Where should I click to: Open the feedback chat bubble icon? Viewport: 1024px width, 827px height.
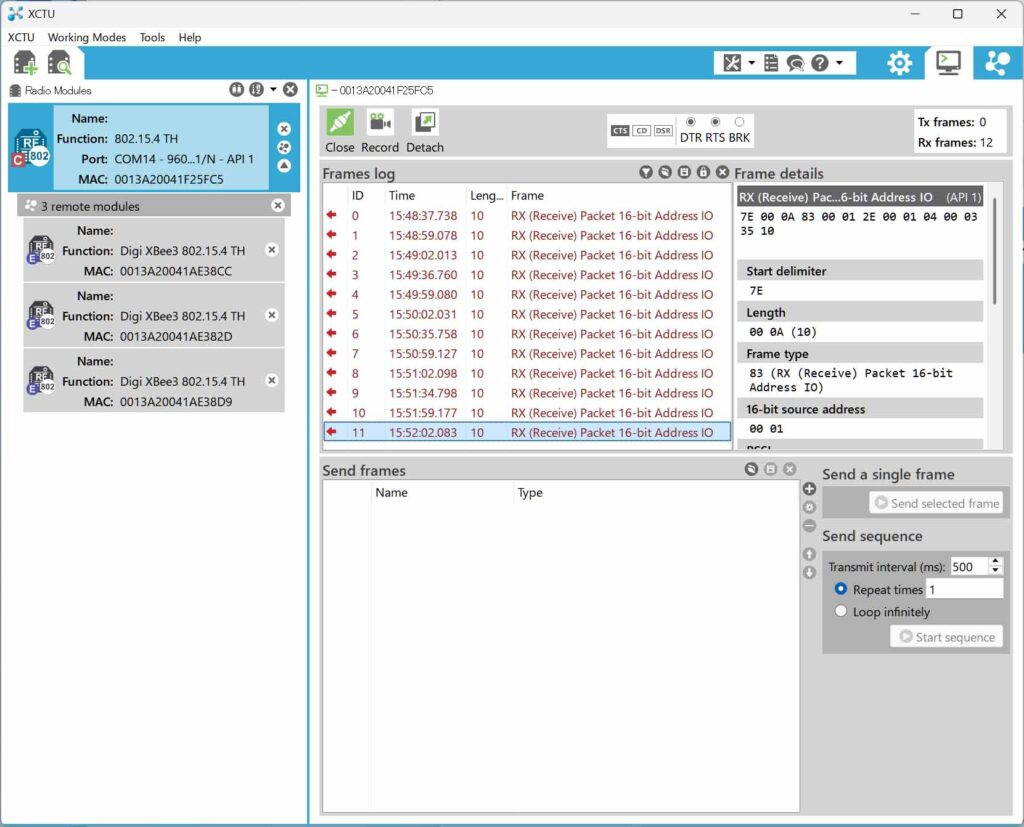795,63
